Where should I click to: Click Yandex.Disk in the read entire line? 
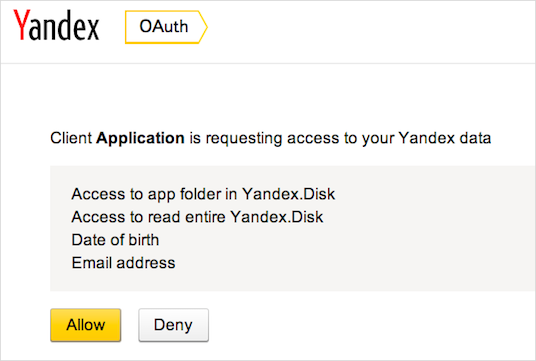[x=277, y=217]
